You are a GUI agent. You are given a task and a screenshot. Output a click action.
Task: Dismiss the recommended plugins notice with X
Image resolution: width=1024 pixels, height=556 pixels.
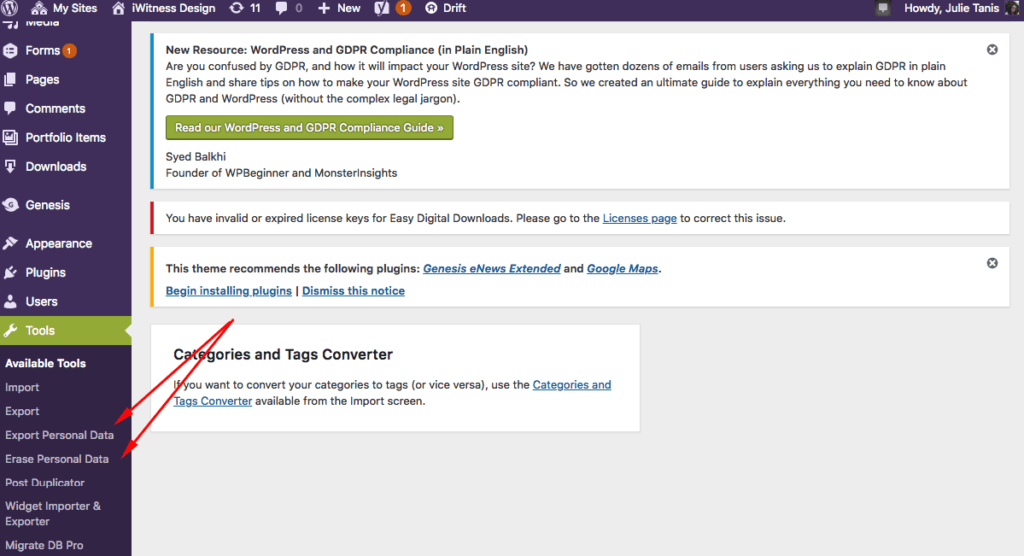point(992,263)
